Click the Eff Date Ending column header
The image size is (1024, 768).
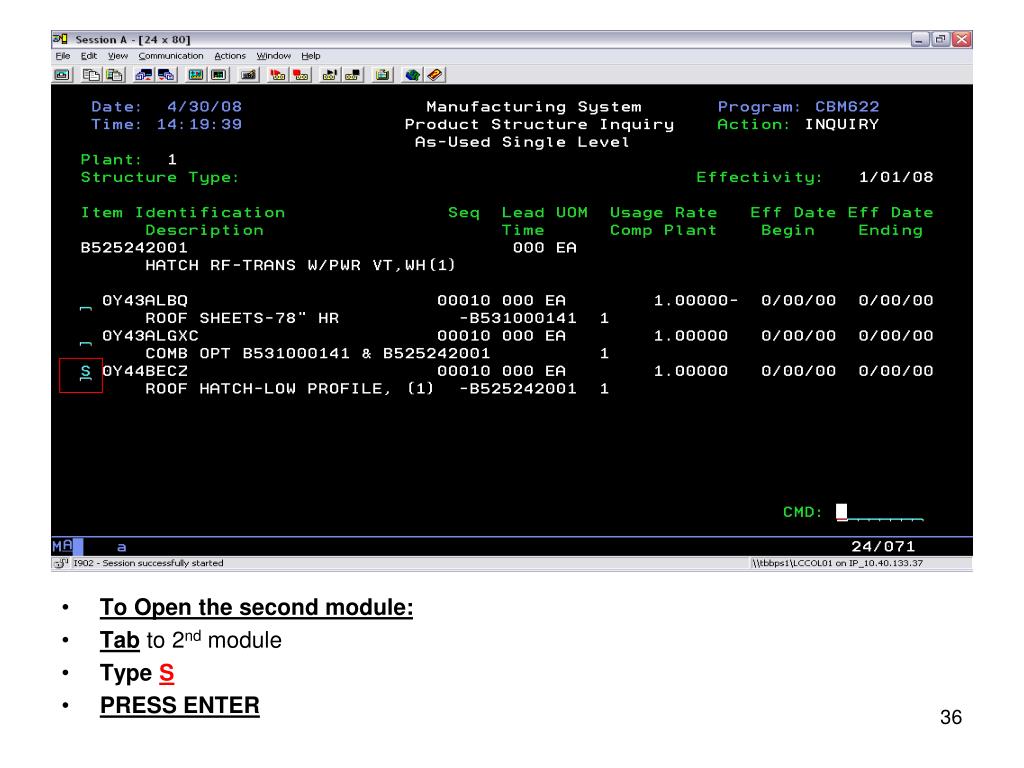click(x=891, y=221)
